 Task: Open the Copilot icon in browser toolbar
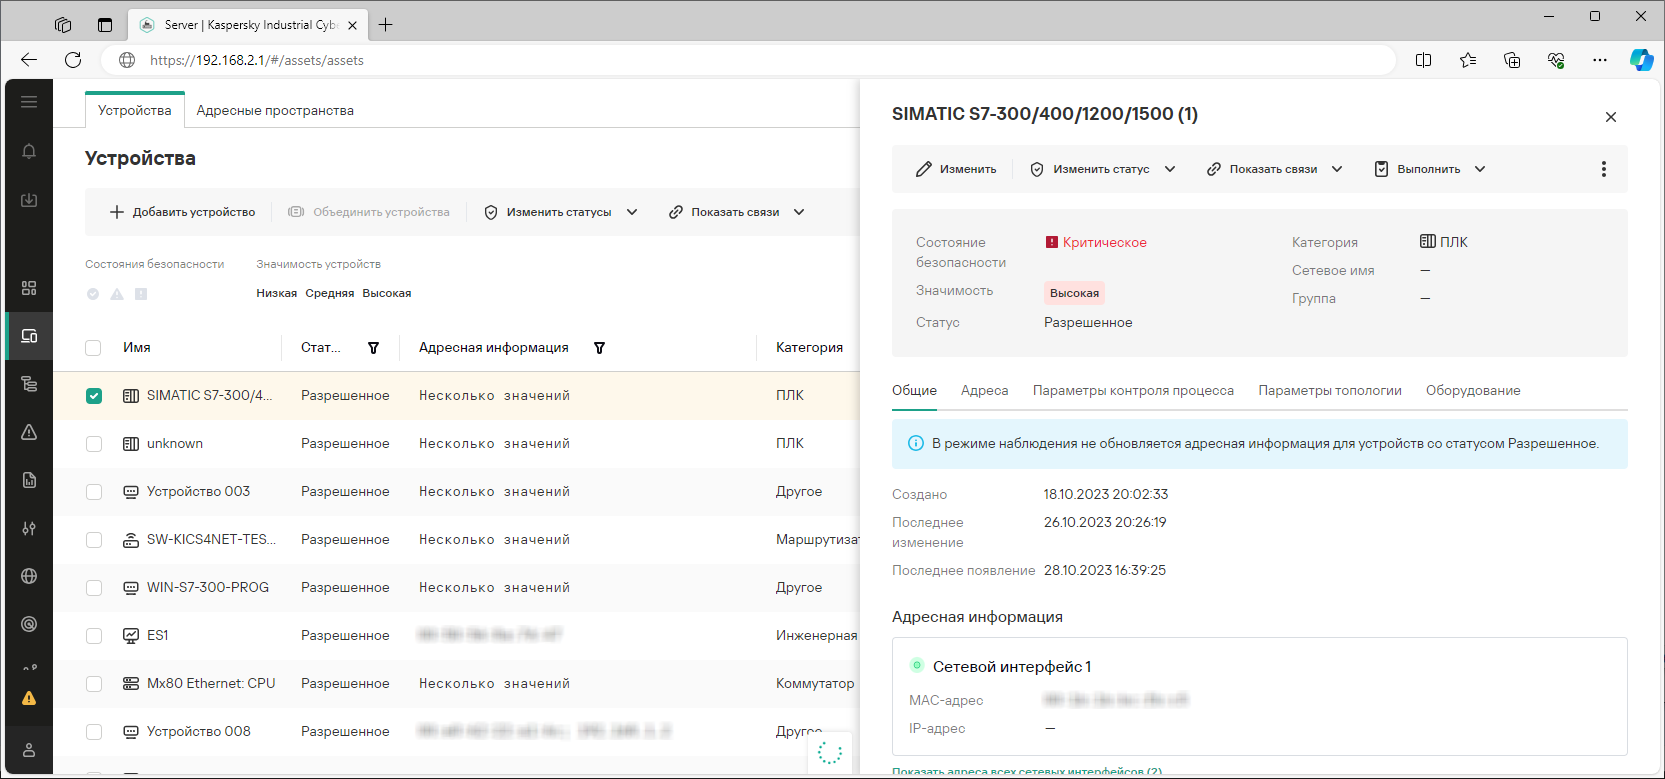[1641, 60]
